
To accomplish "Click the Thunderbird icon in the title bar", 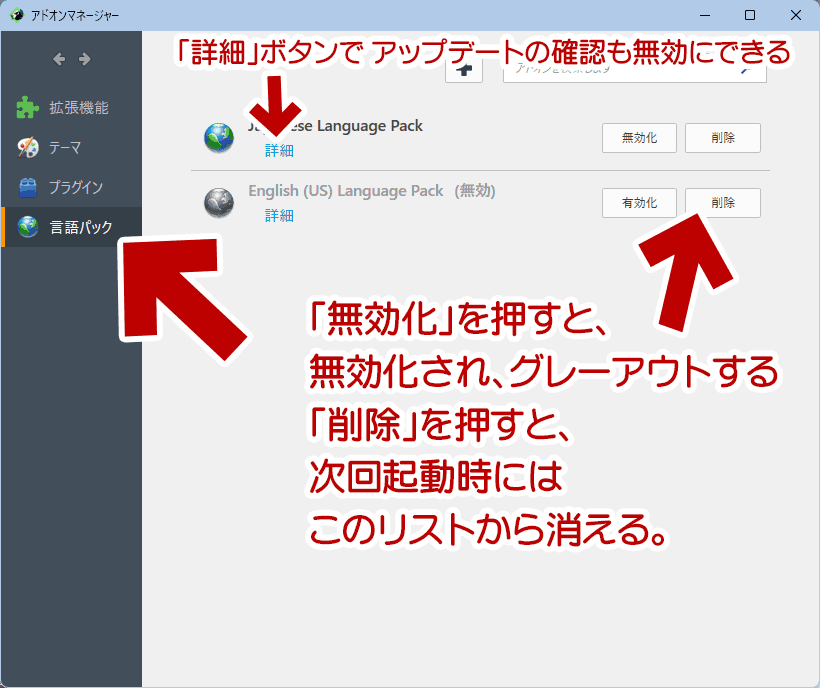I will 16,15.
